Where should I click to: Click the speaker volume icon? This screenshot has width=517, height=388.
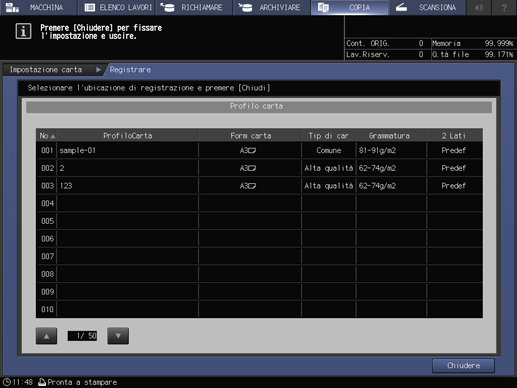click(479, 7)
